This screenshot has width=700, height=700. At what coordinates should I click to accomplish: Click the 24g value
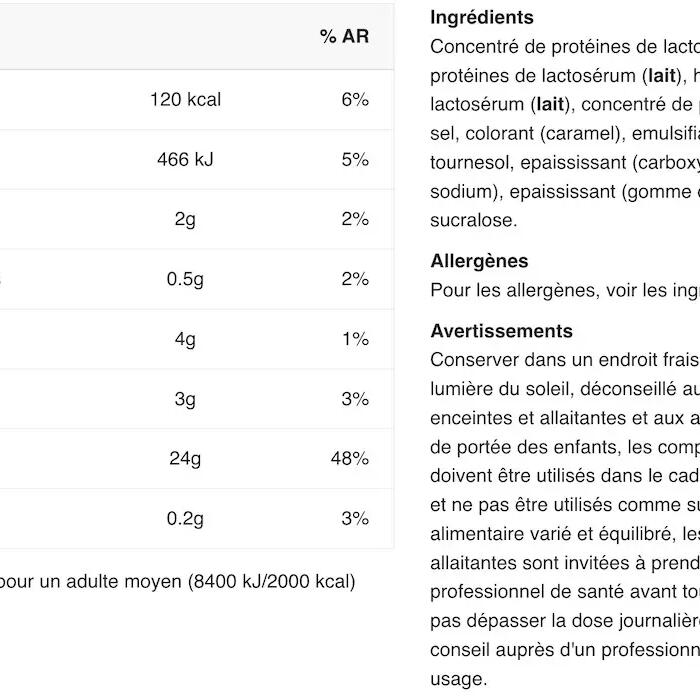(x=185, y=459)
